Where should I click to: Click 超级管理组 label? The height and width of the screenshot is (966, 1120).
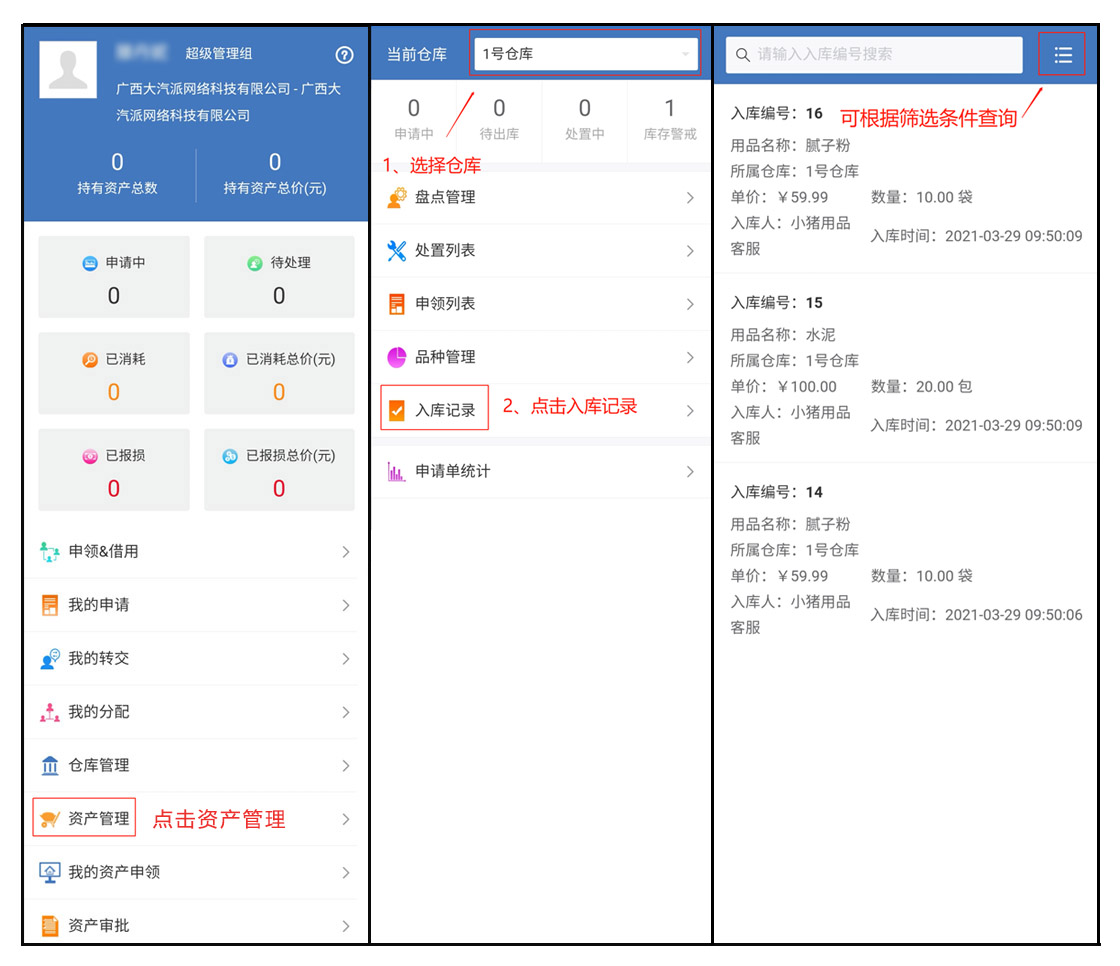(219, 54)
